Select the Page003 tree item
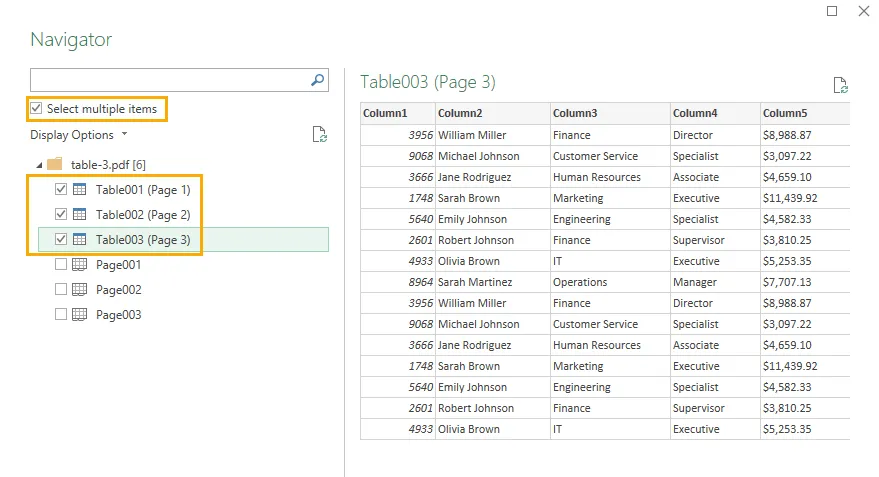Screen dimensions: 879x477 tap(118, 315)
